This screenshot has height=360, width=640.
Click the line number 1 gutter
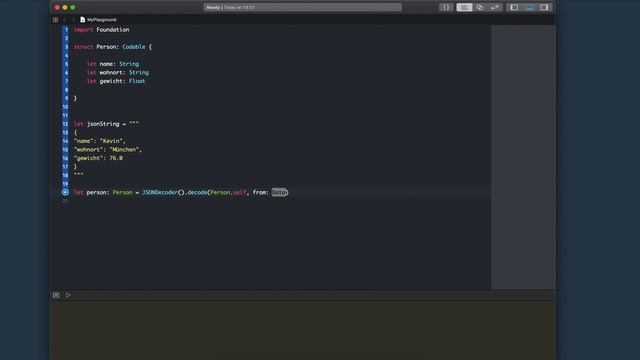(x=66, y=30)
